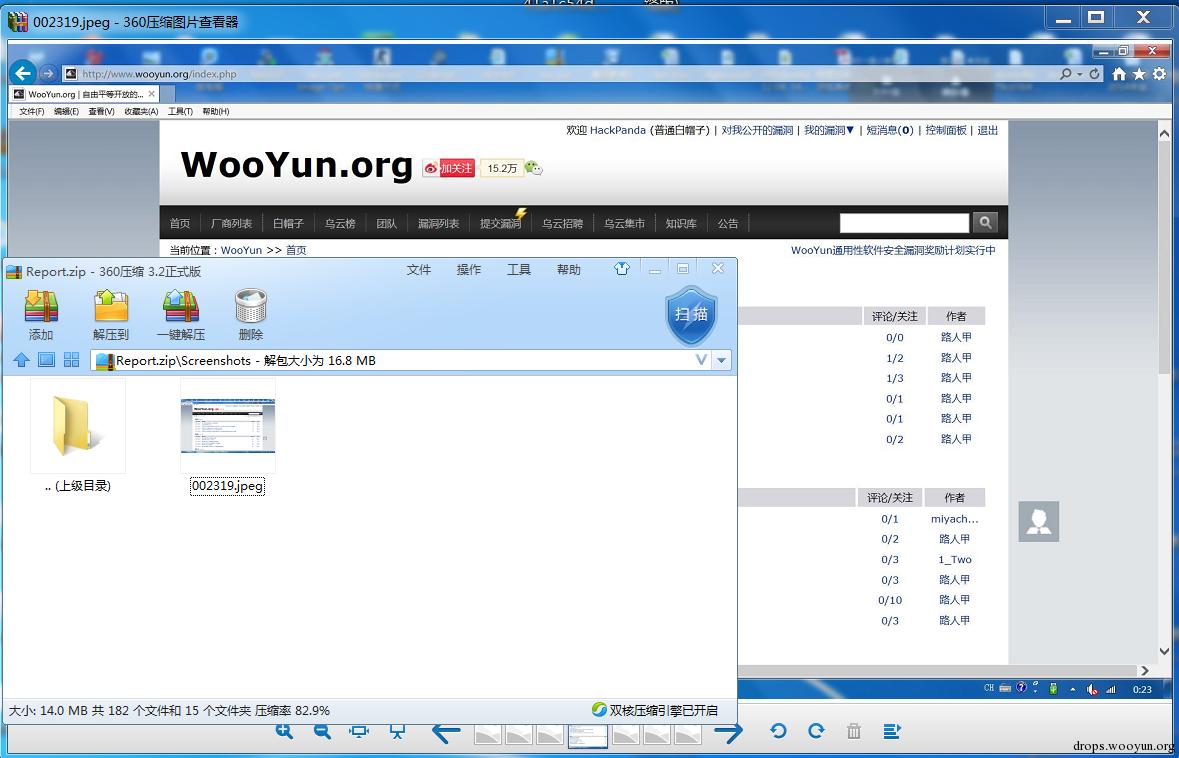Go to previous image with the left arrow
The height and width of the screenshot is (758, 1179).
(x=446, y=731)
